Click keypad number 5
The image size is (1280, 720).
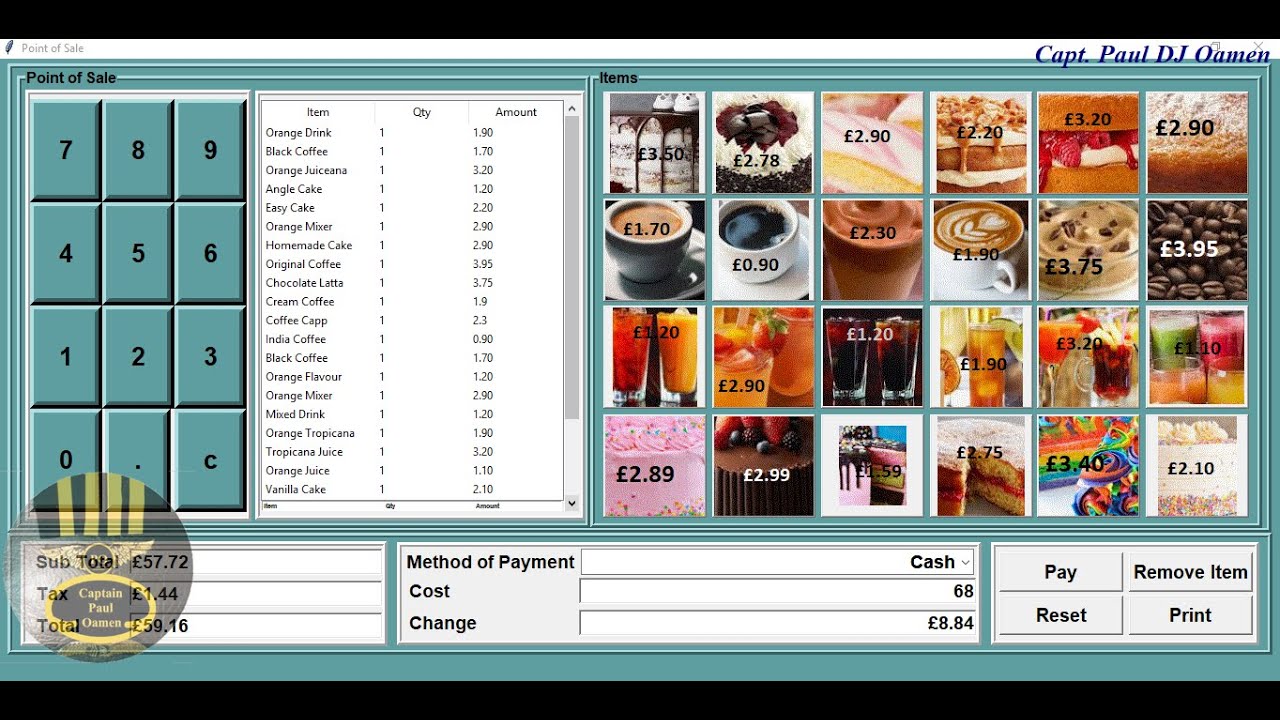[x=138, y=253]
